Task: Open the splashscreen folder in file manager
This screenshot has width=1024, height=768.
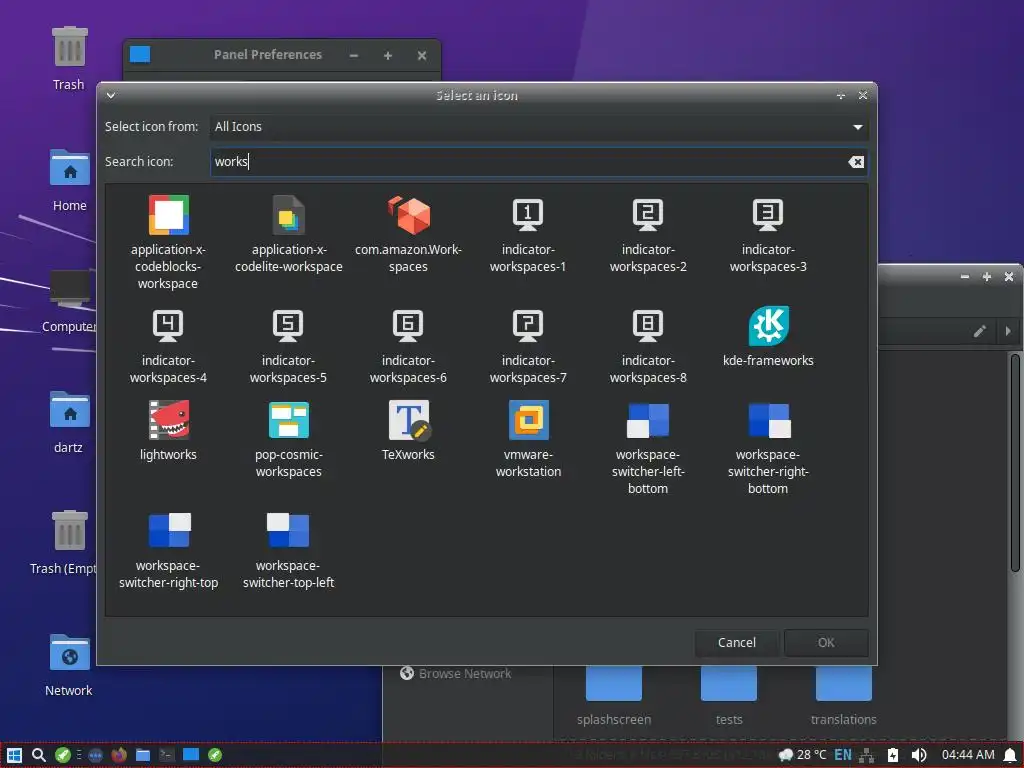Action: (x=614, y=696)
